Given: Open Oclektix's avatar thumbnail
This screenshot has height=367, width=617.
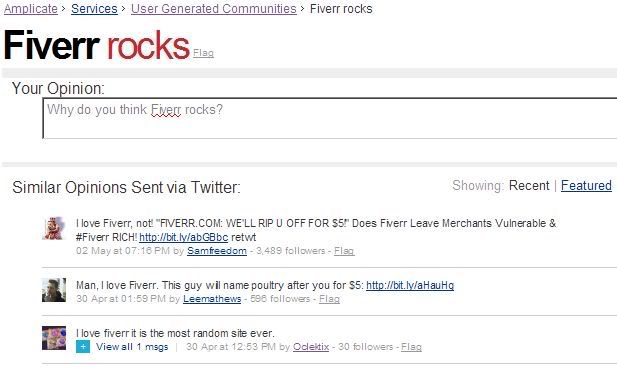Looking at the screenshot, I should (54, 338).
